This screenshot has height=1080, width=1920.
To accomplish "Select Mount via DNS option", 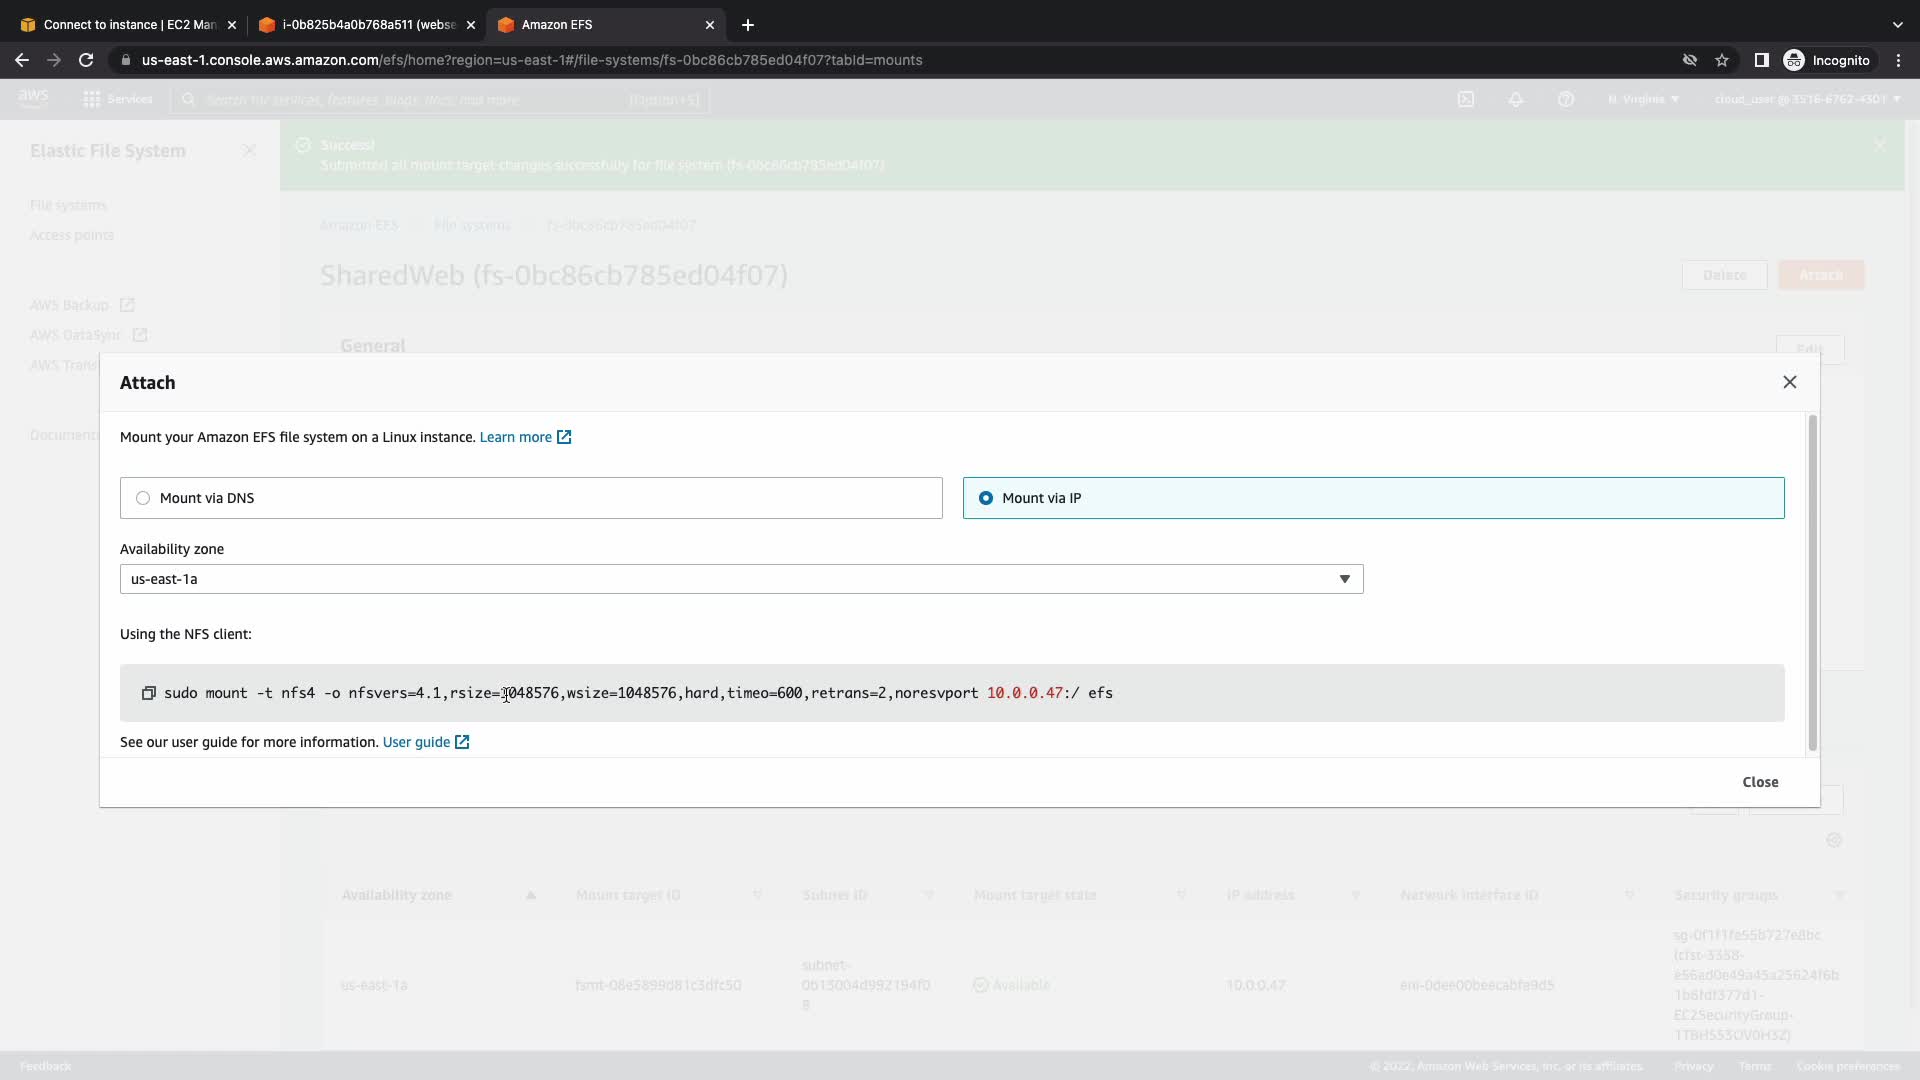I will click(143, 498).
